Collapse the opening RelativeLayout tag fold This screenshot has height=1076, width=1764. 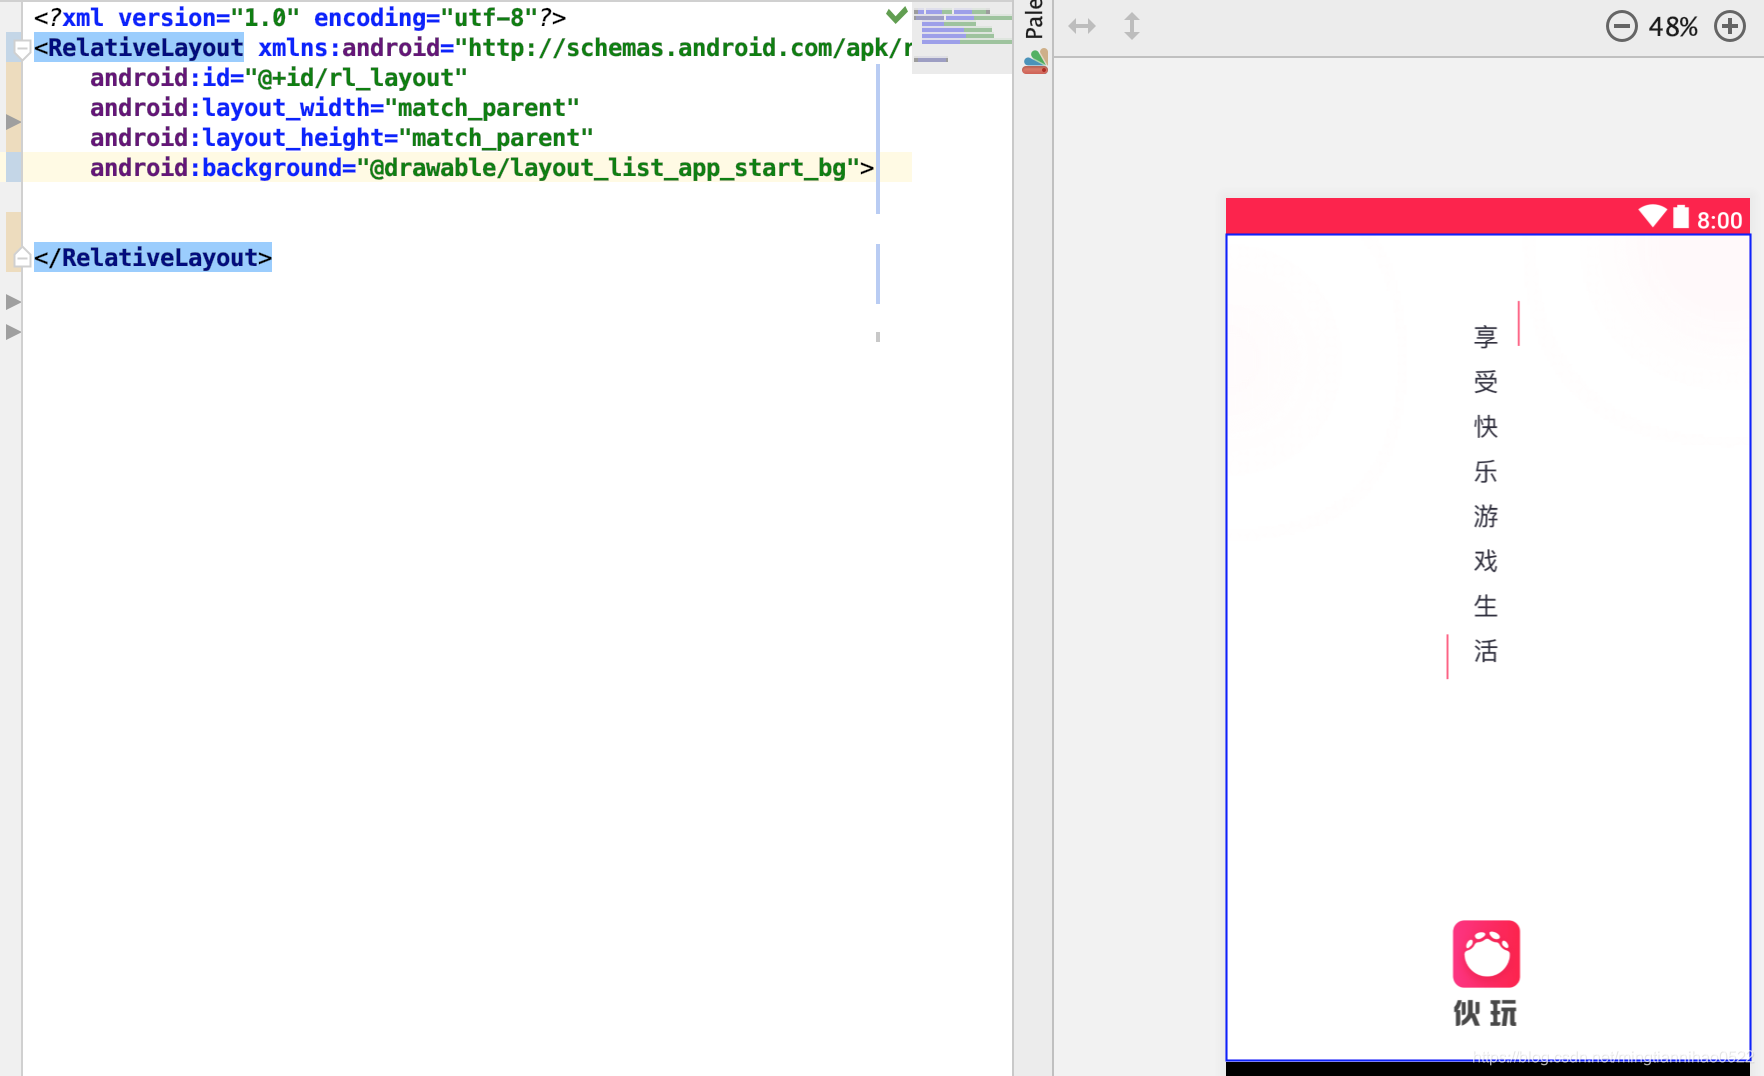pyautogui.click(x=22, y=49)
